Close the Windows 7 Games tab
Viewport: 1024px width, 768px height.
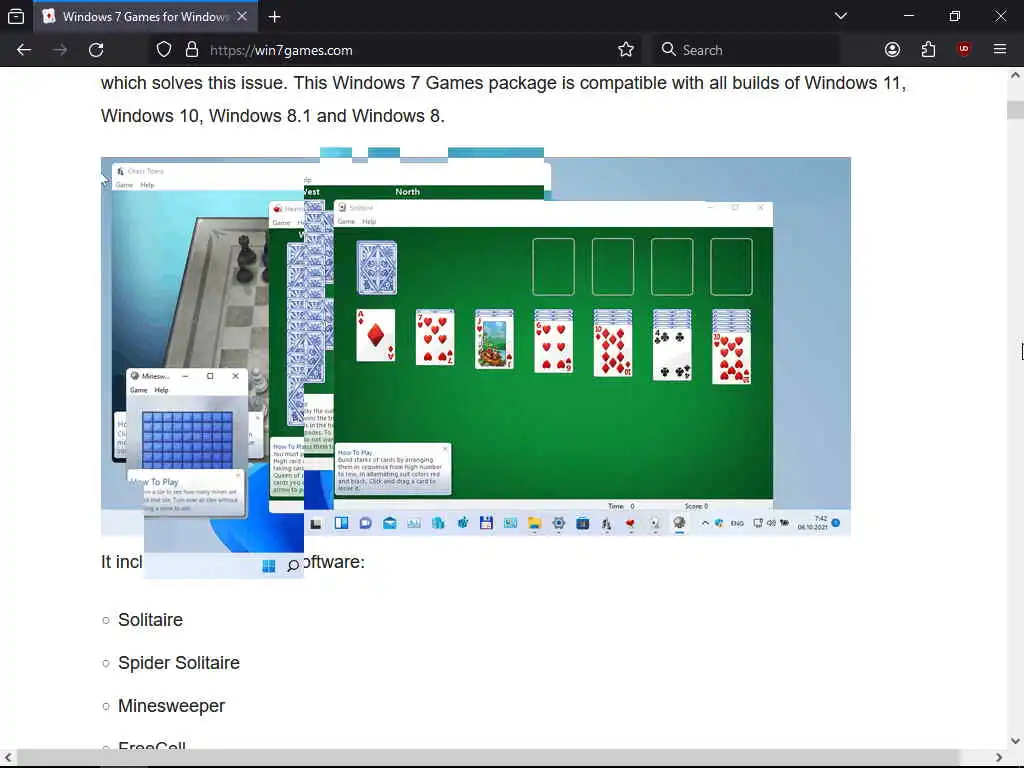coord(242,16)
